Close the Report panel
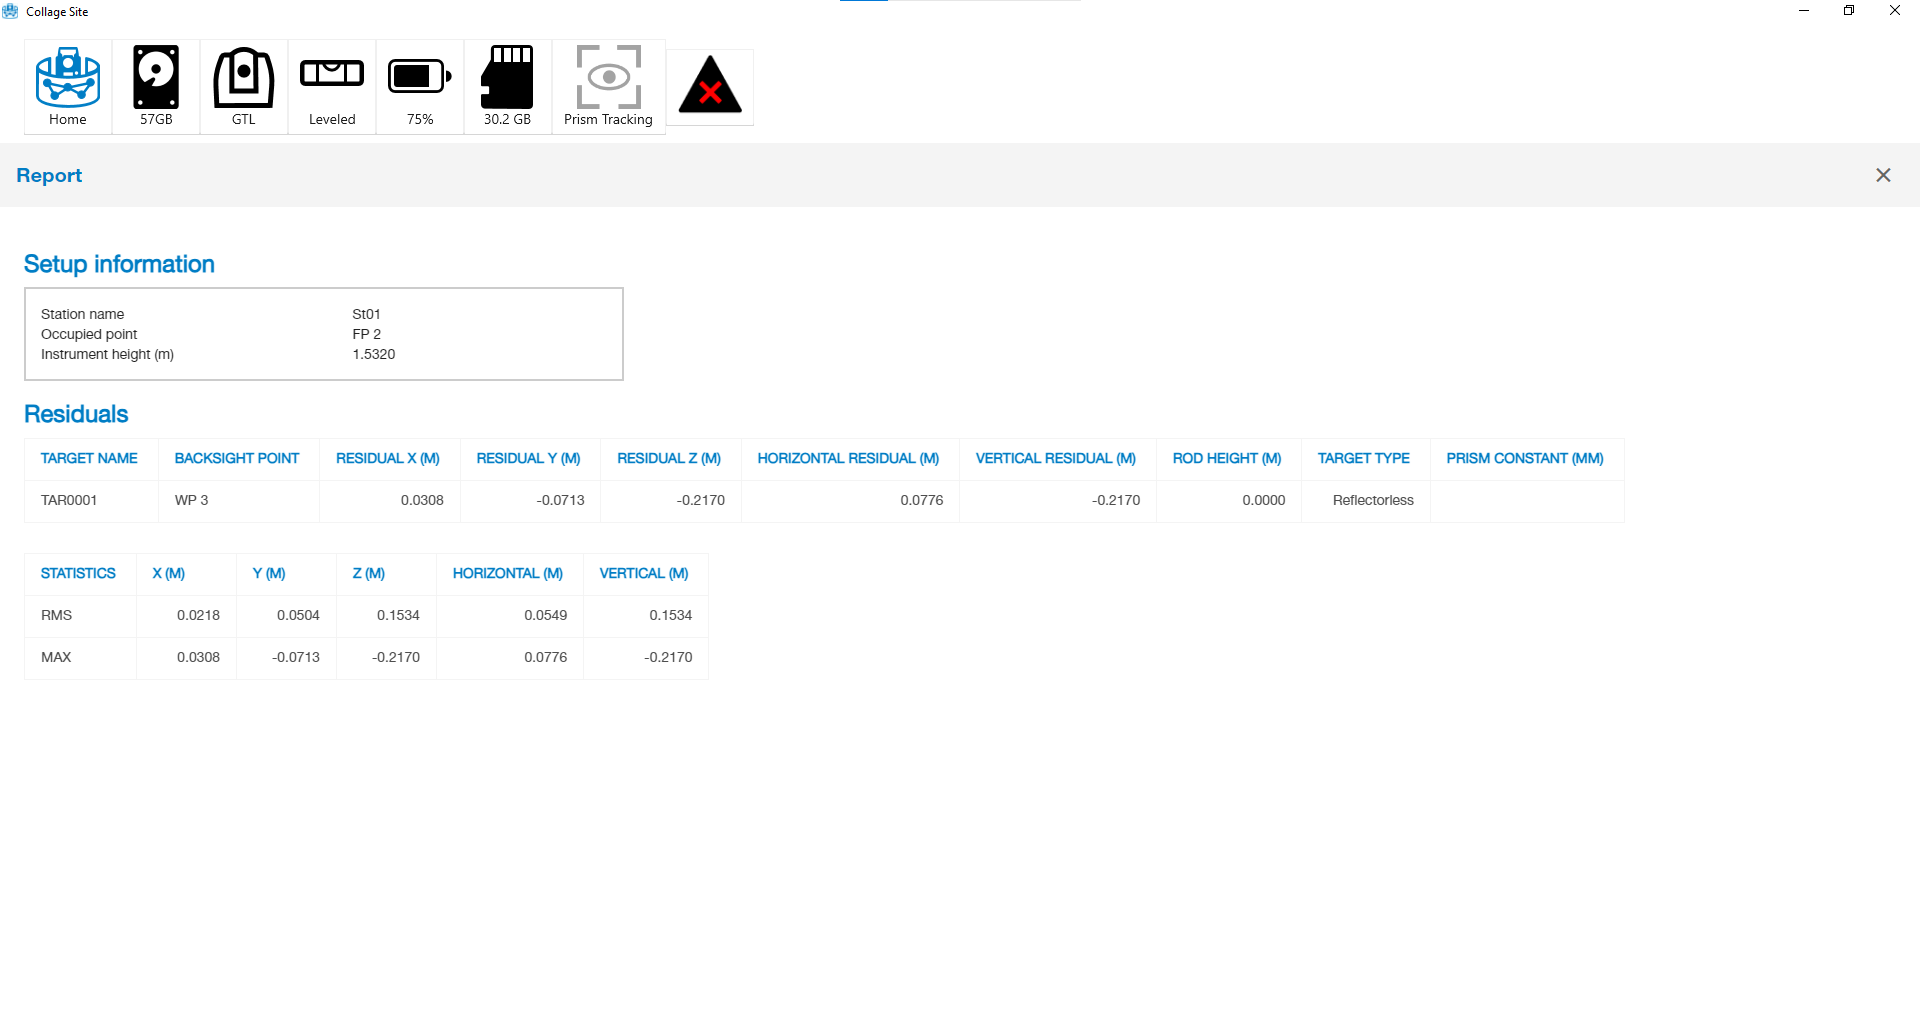Screen dimensions: 1920x1036 1883,175
